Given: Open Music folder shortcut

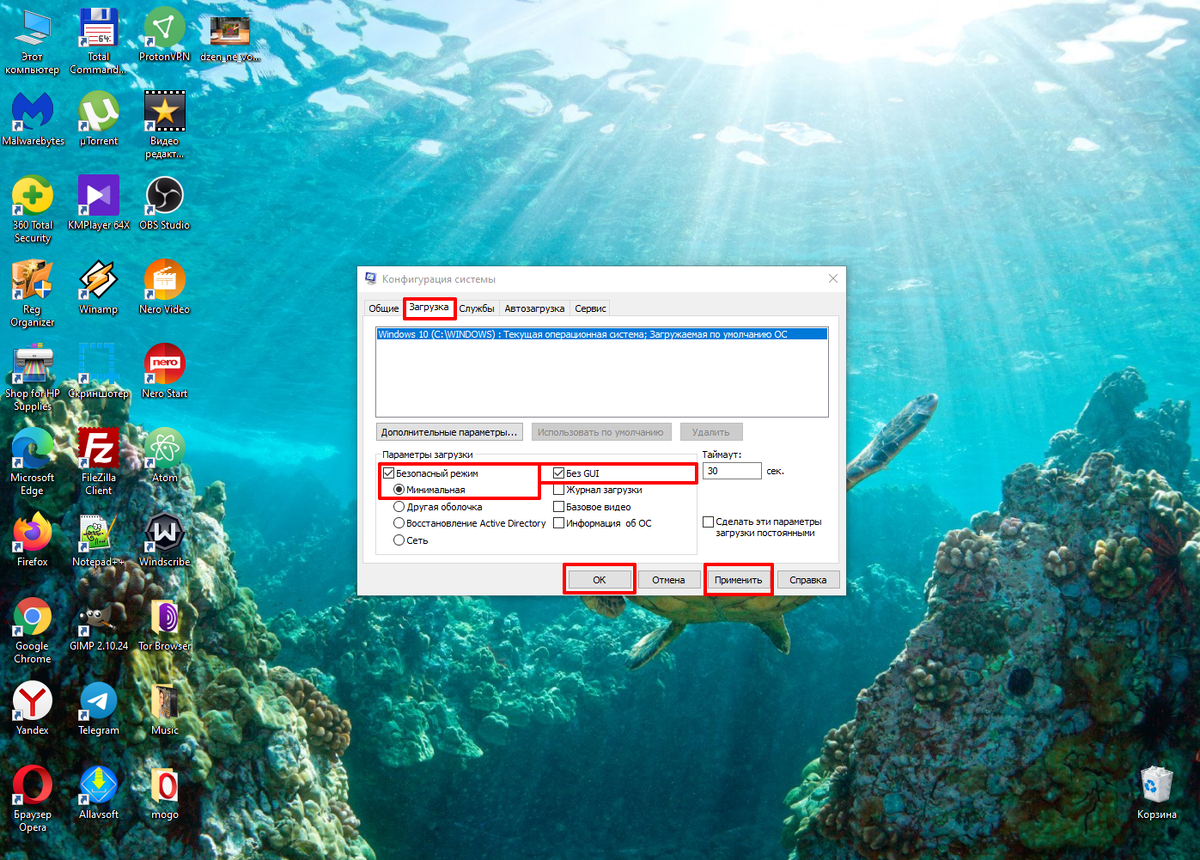Looking at the screenshot, I should click(x=164, y=708).
